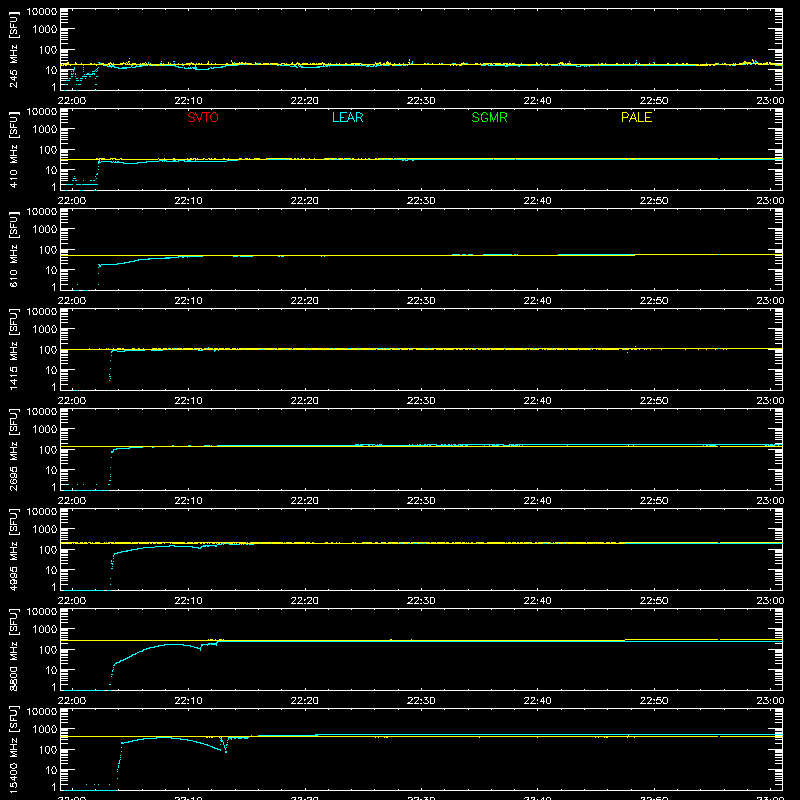Select the 2695 MHz [SFU] axis title
The image size is (800, 800).
[x=13, y=449]
